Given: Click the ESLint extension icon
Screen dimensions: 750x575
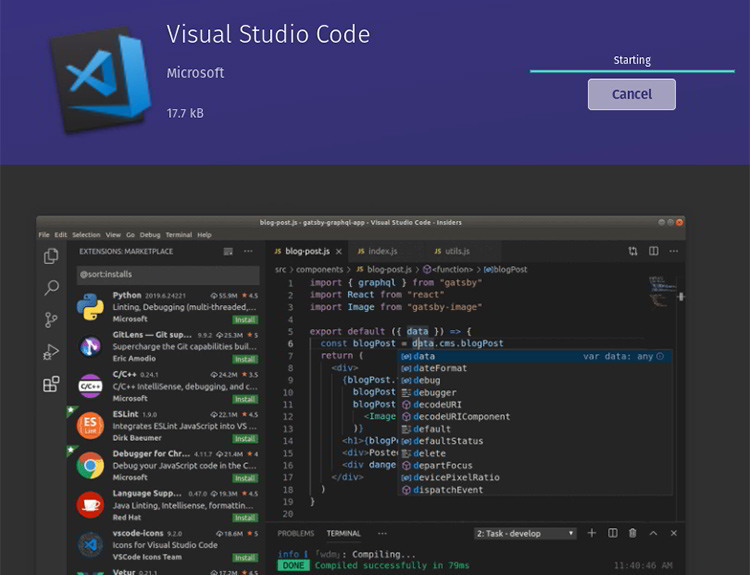Looking at the screenshot, I should coord(90,425).
